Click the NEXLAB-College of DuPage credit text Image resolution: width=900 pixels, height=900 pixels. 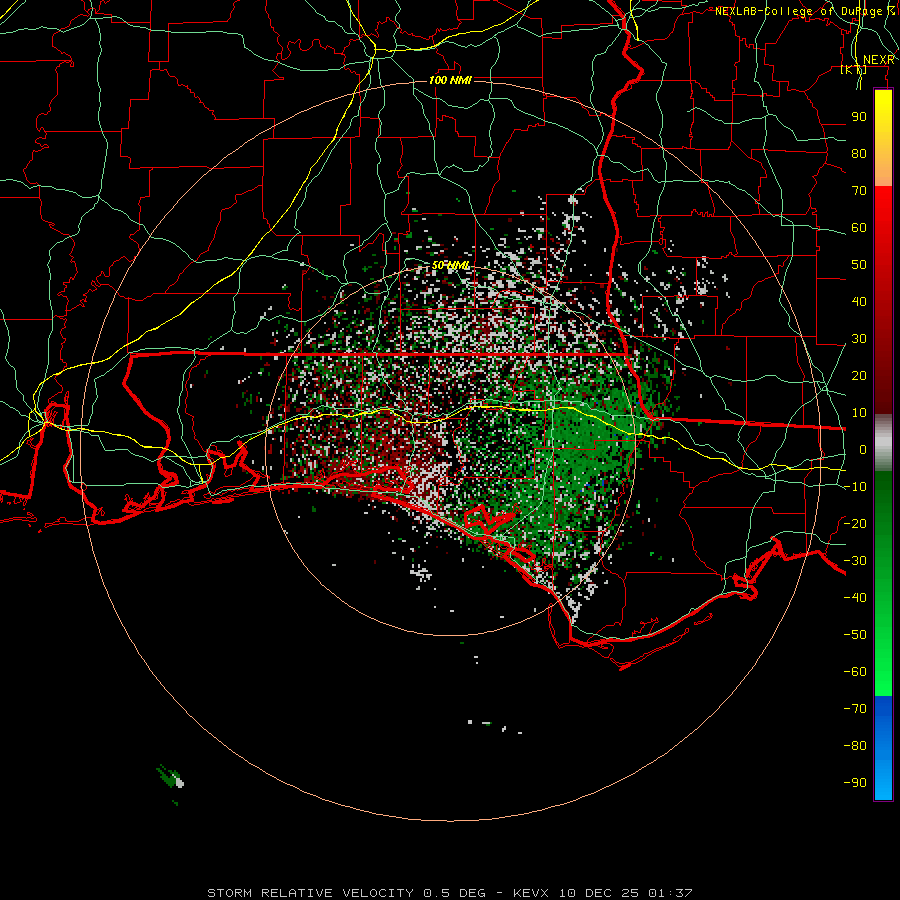click(806, 11)
